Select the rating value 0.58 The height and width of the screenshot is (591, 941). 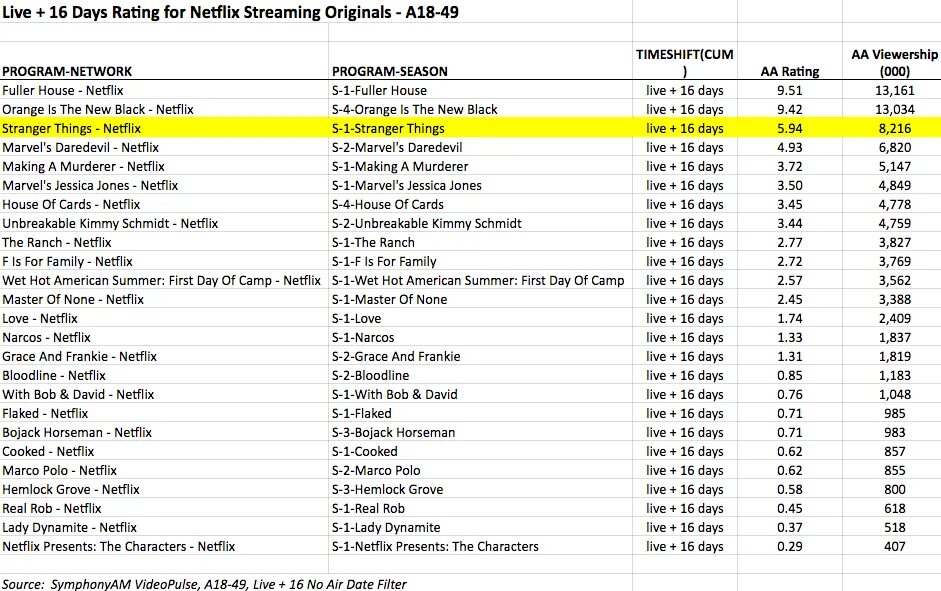(x=790, y=490)
